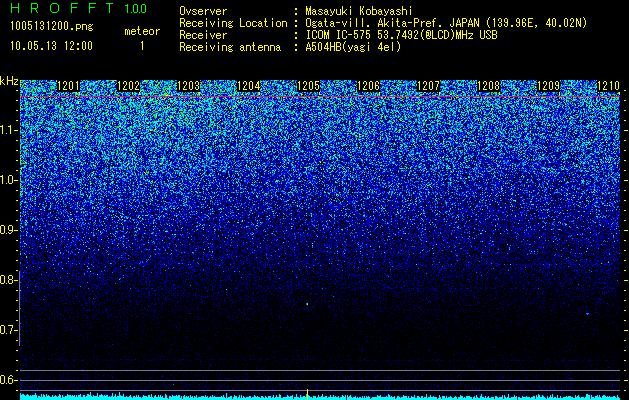
Task: Click the yellow spike in the power graph
Action: [307, 394]
